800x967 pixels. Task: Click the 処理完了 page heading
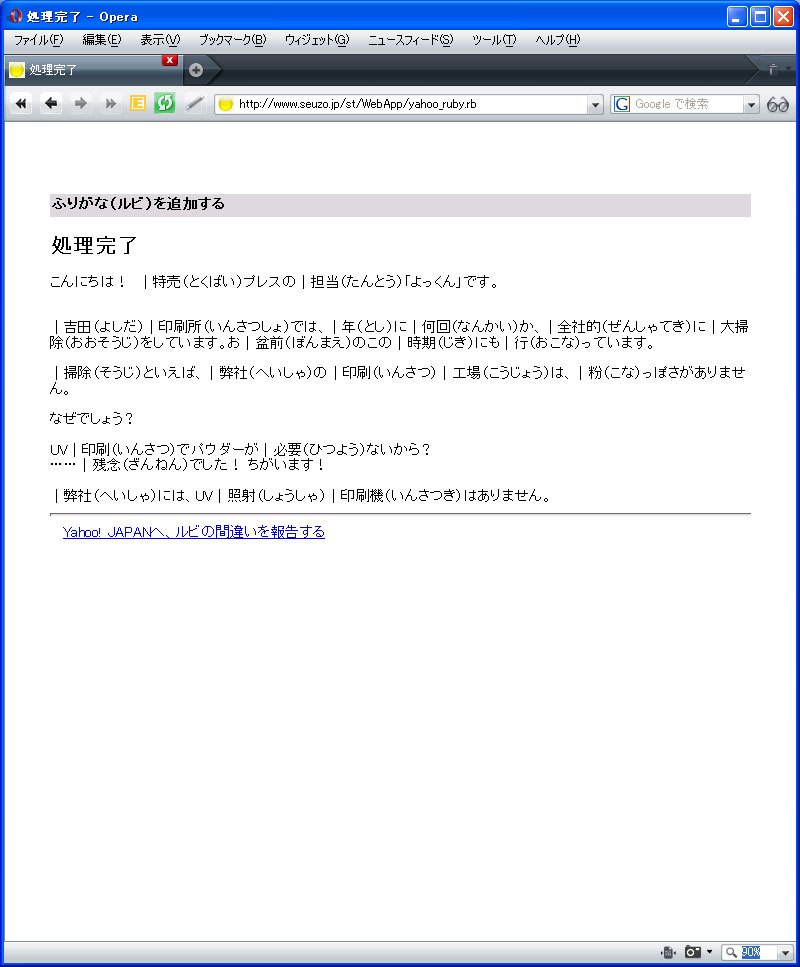click(x=94, y=245)
